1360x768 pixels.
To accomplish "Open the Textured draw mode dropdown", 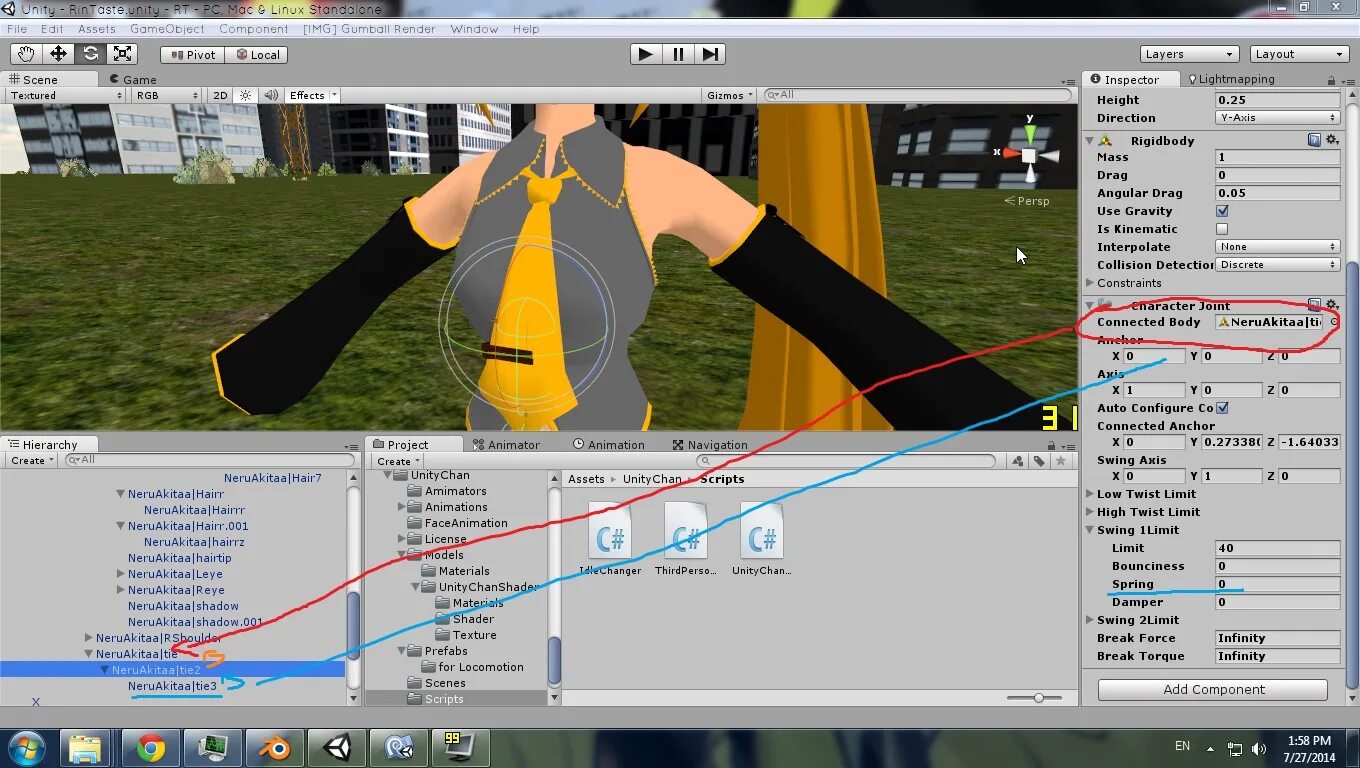I will tap(66, 95).
